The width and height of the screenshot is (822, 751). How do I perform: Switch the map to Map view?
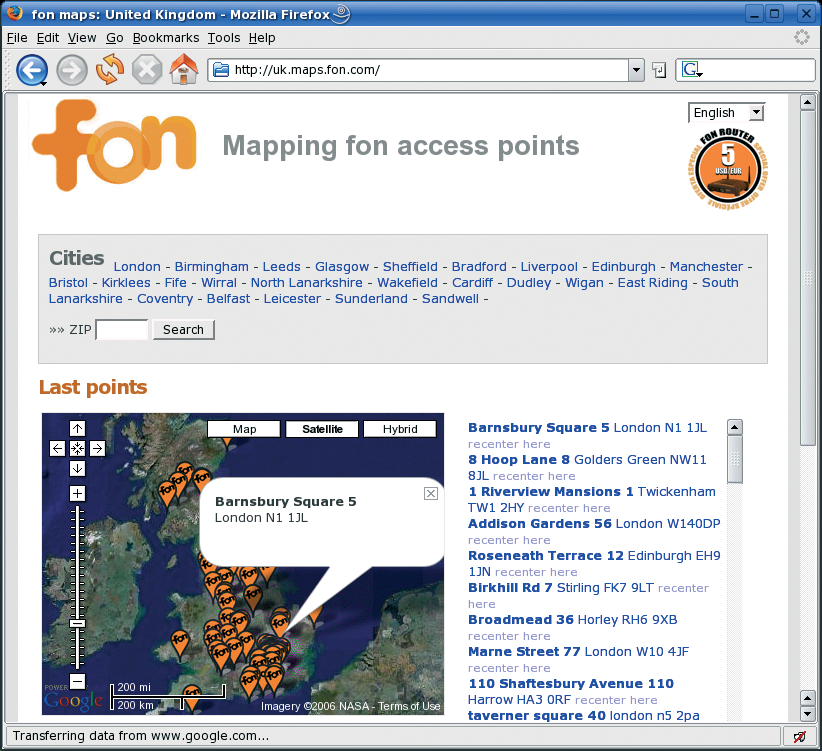244,429
